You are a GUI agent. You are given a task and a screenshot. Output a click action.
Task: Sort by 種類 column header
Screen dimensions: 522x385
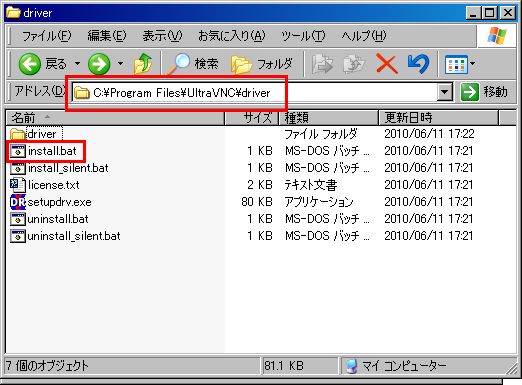click(329, 118)
